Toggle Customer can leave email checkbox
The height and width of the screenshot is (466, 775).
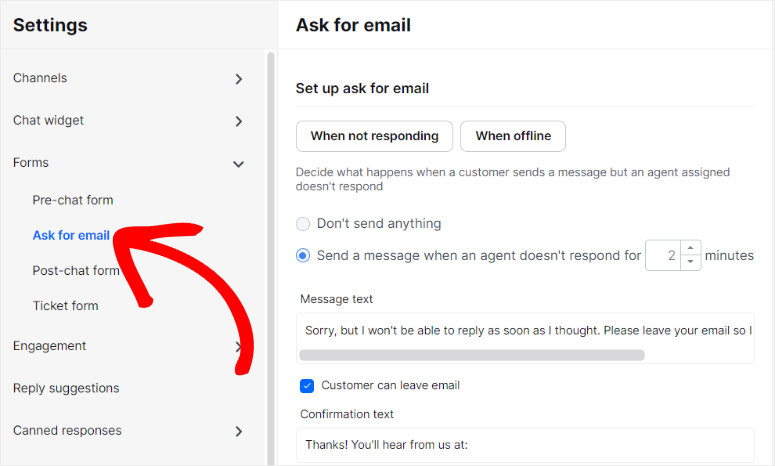307,385
